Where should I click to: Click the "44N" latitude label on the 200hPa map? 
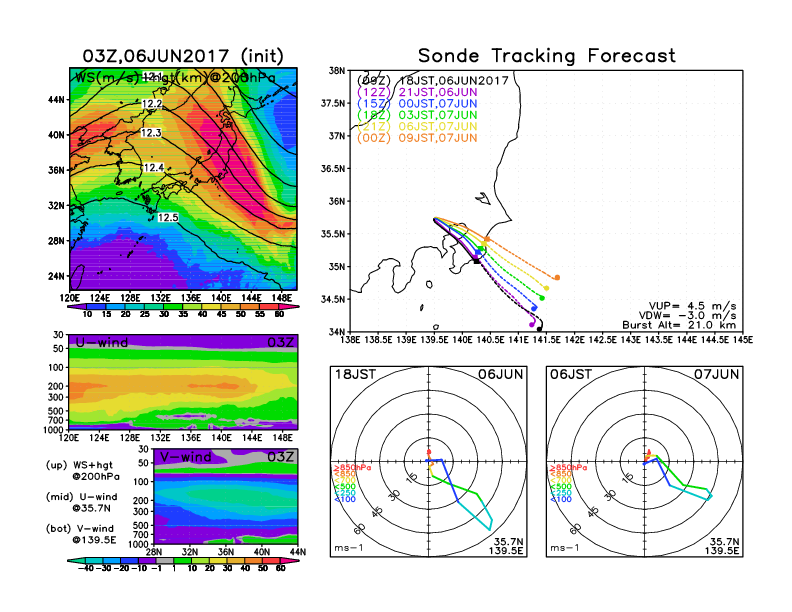click(56, 99)
